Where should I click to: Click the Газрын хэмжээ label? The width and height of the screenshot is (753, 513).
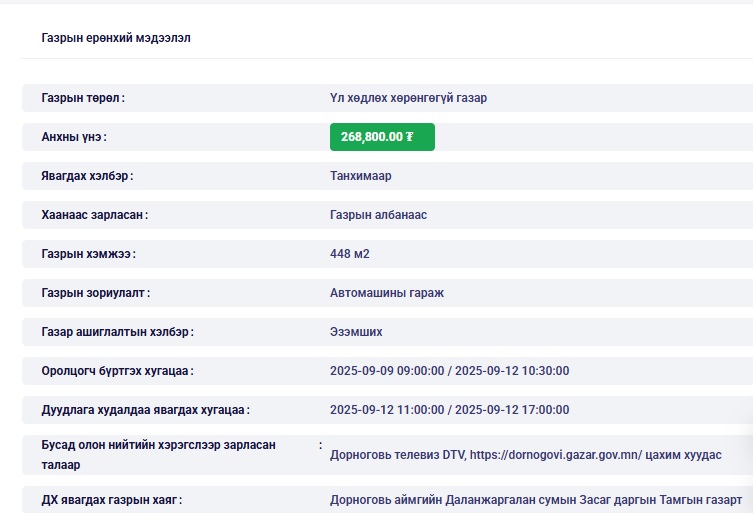(88, 254)
